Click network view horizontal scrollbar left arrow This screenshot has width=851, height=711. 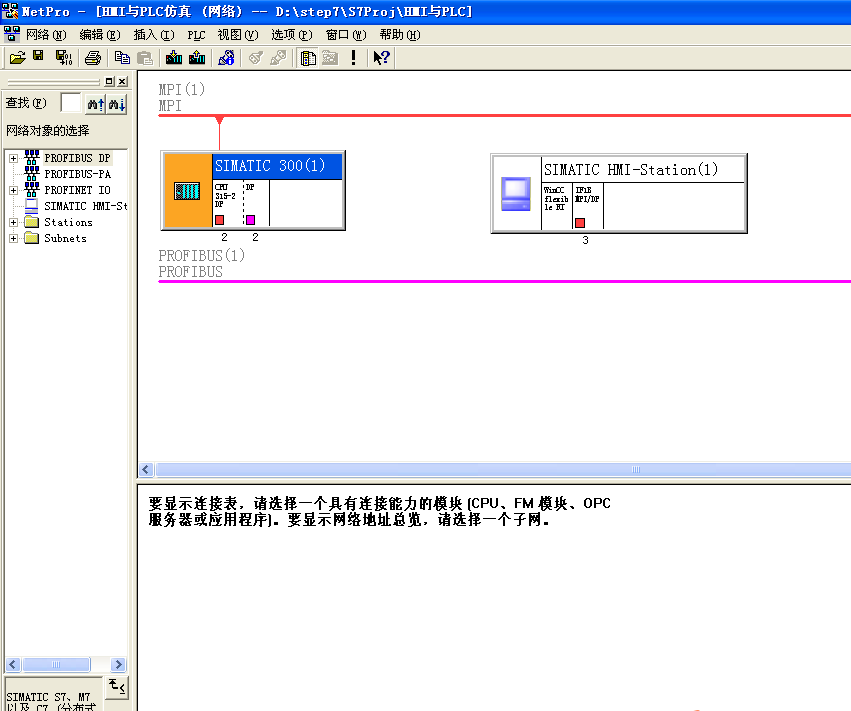(146, 469)
